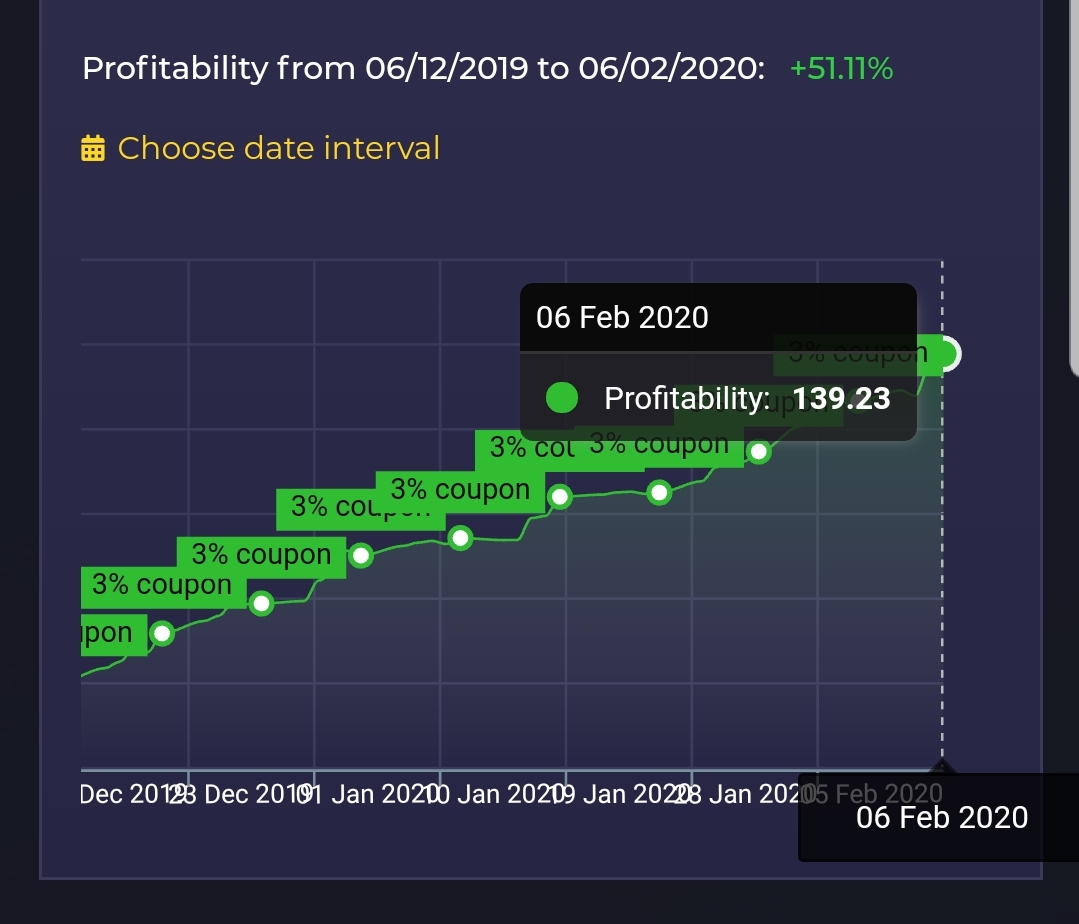1079x924 pixels.
Task: Click the green legend dot in the tooltip
Action: 563,399
